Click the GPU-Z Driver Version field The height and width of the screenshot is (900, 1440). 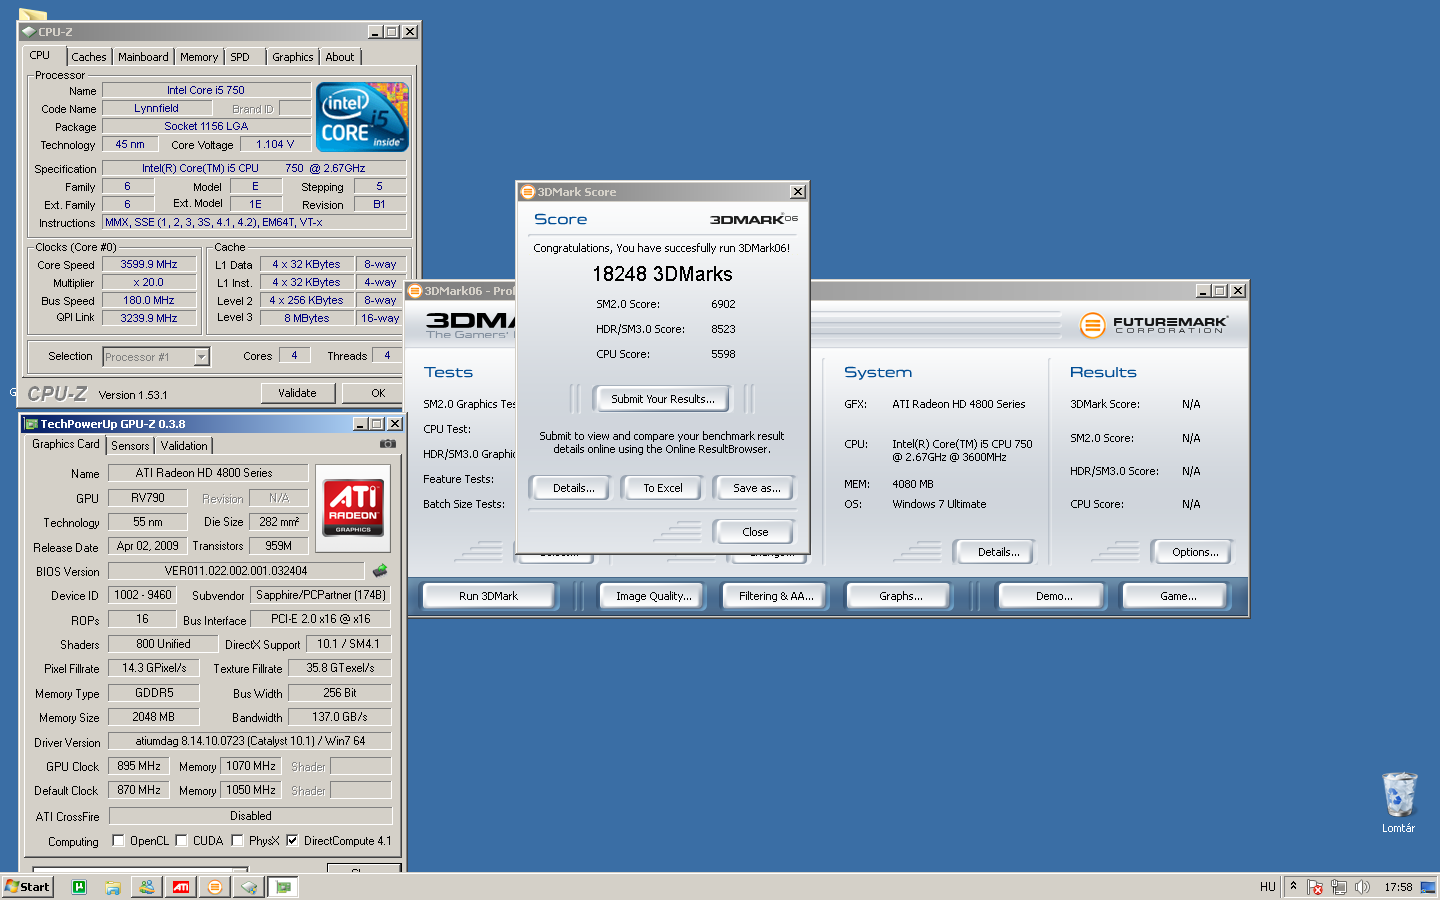[x=250, y=741]
